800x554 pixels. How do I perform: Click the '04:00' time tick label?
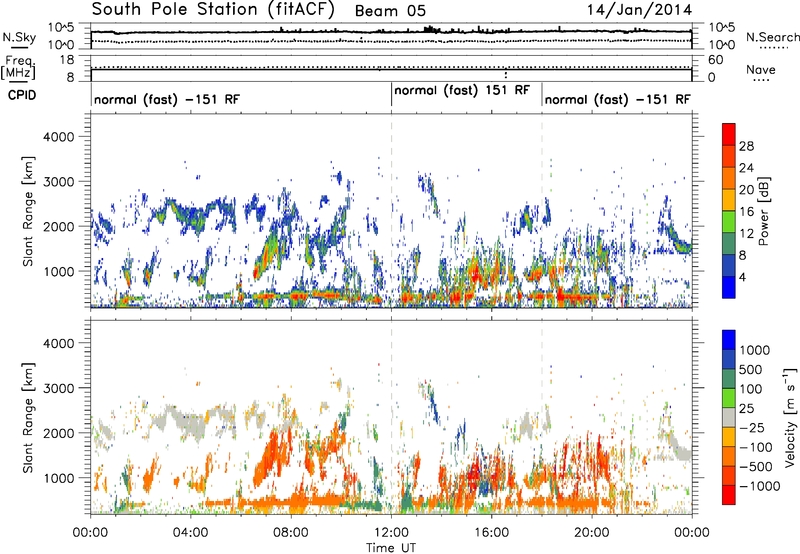point(190,533)
